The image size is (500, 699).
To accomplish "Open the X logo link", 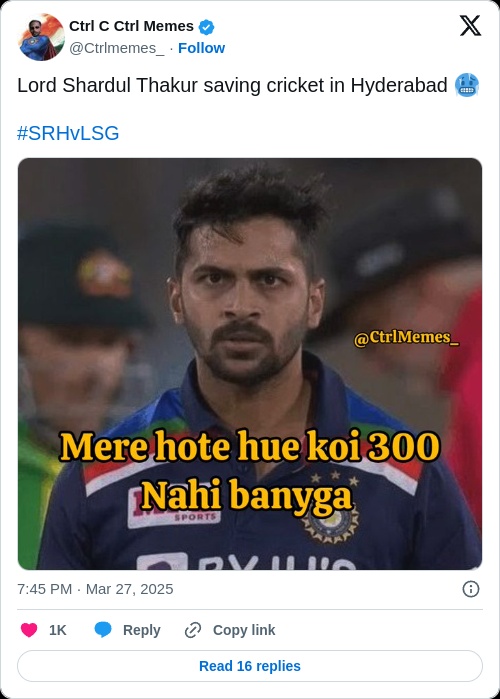I will [470, 25].
